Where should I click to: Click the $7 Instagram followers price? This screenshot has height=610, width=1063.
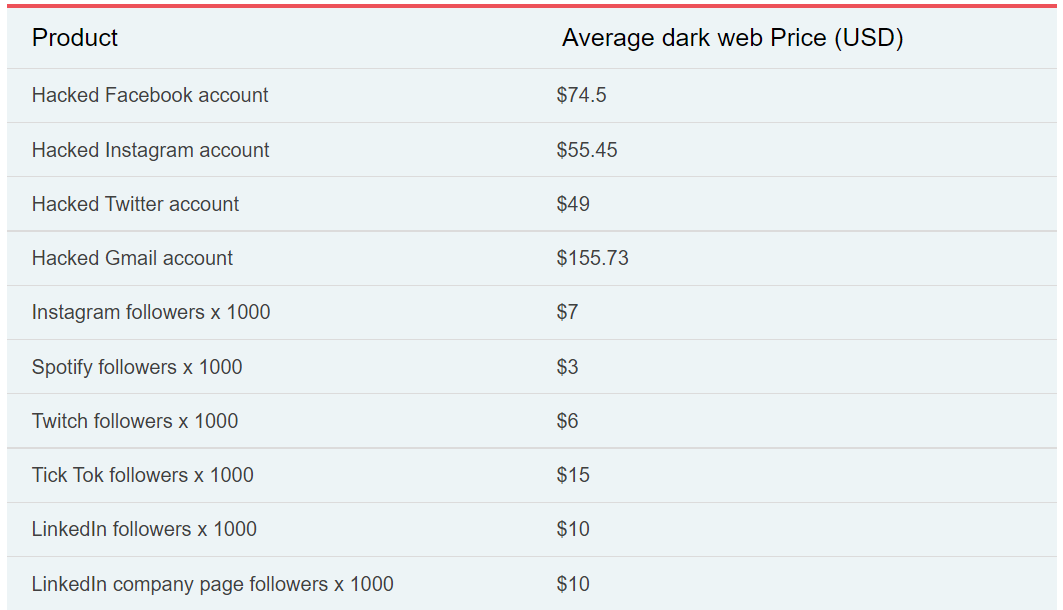[x=567, y=312]
